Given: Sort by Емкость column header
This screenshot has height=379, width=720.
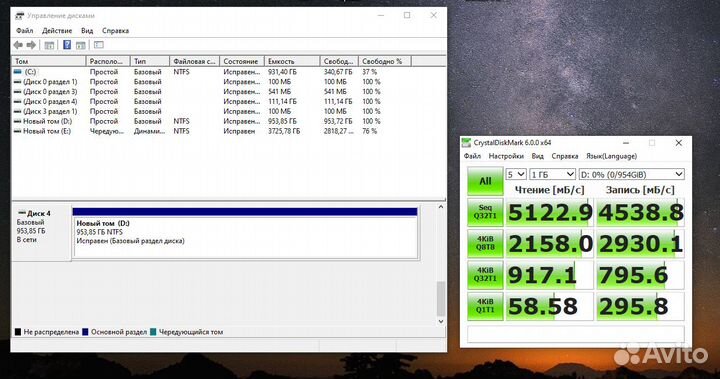Looking at the screenshot, I should click(x=292, y=61).
